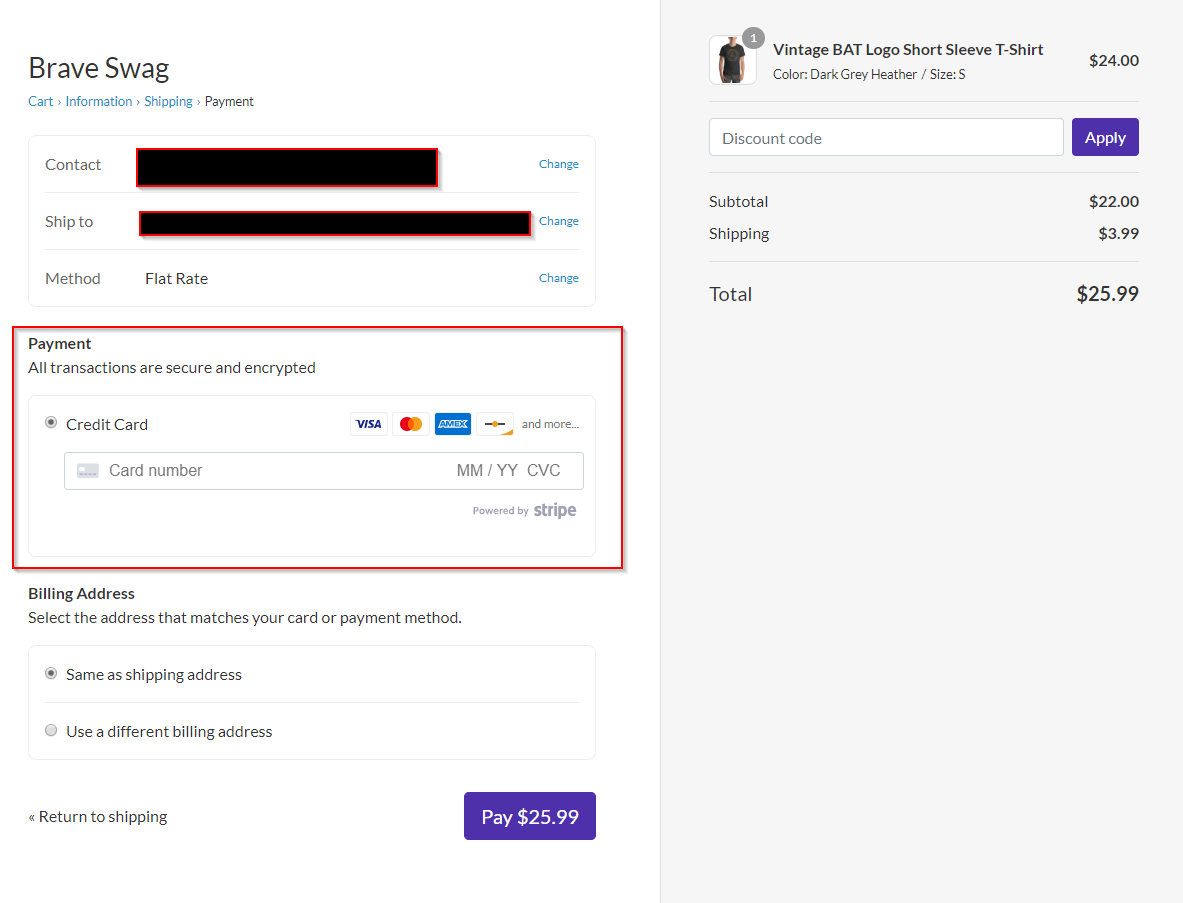The width and height of the screenshot is (1183, 903).
Task: Click the Pay $25.99 button
Action: tap(530, 816)
